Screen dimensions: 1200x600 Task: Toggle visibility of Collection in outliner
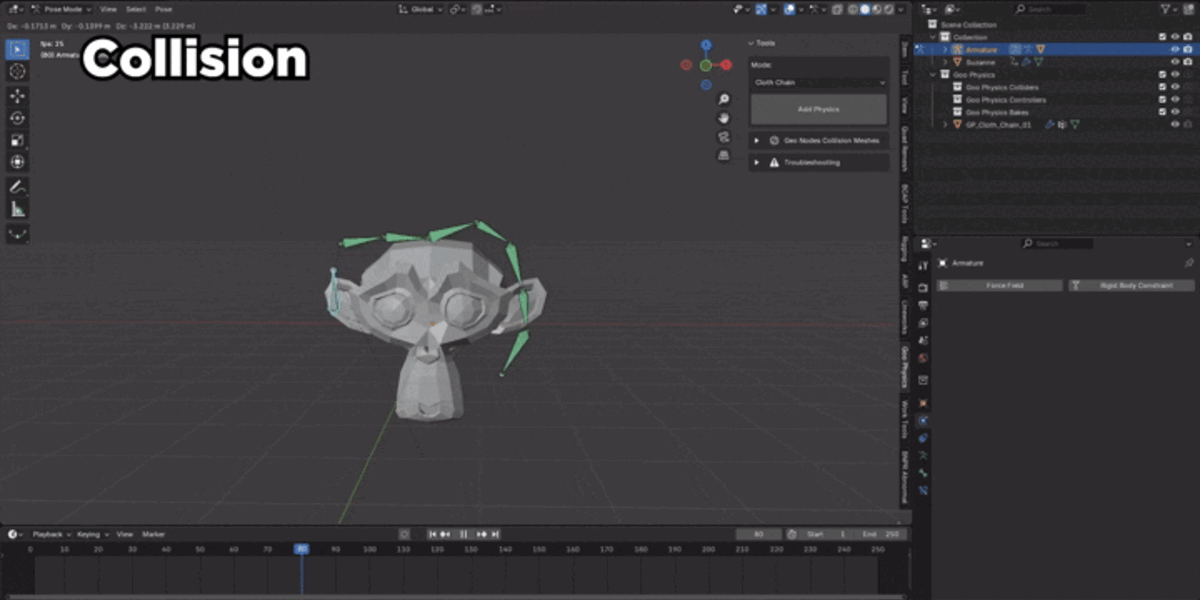[1175, 37]
